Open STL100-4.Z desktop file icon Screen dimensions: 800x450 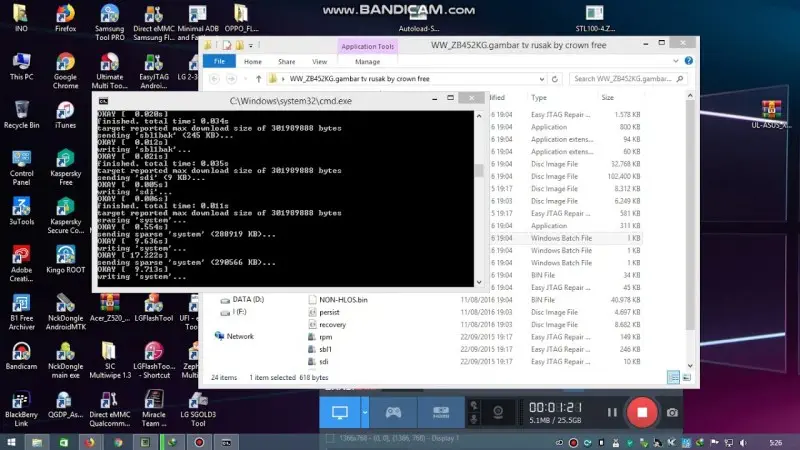pos(595,18)
